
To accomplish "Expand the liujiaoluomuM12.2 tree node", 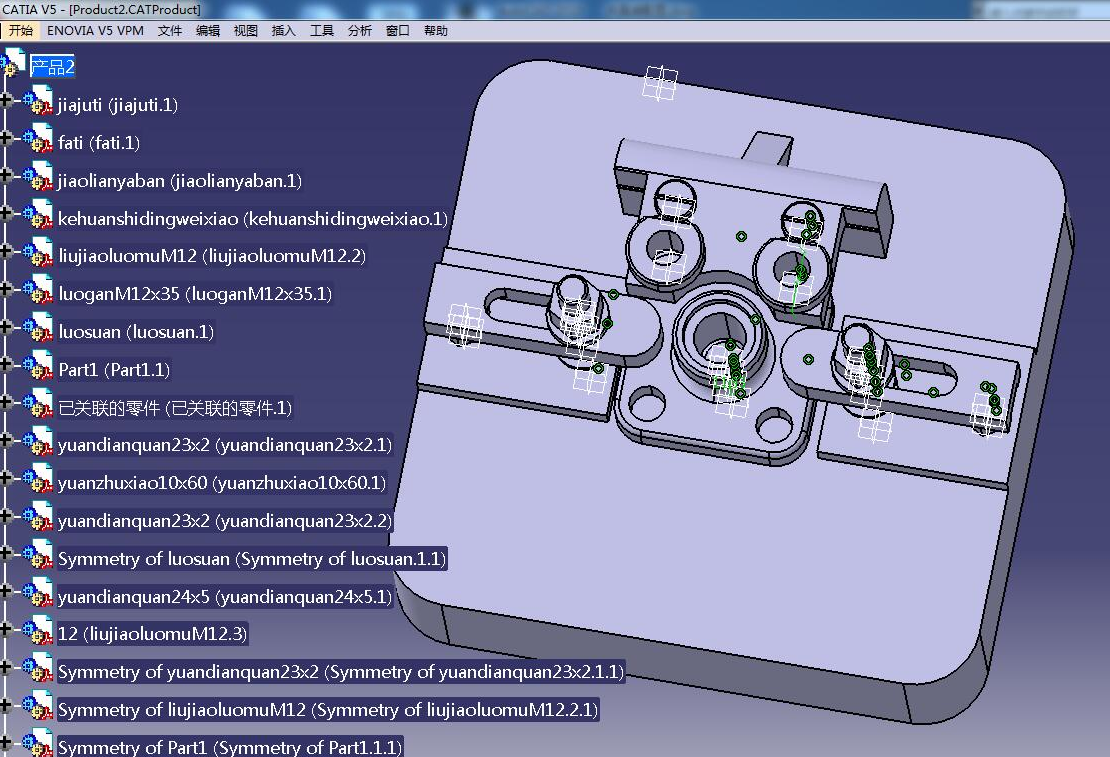I will [6, 251].
